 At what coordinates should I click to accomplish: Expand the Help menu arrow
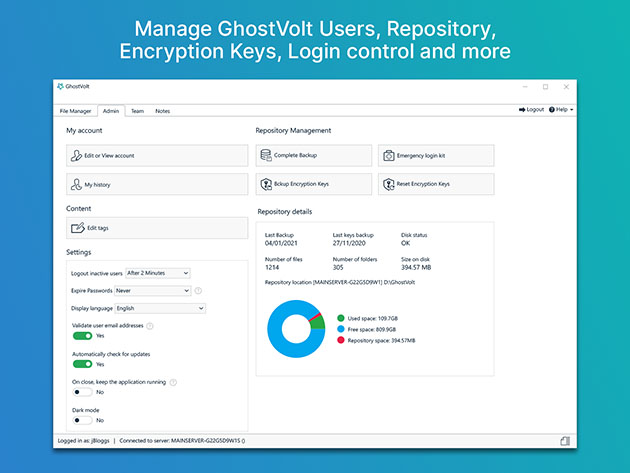click(571, 110)
